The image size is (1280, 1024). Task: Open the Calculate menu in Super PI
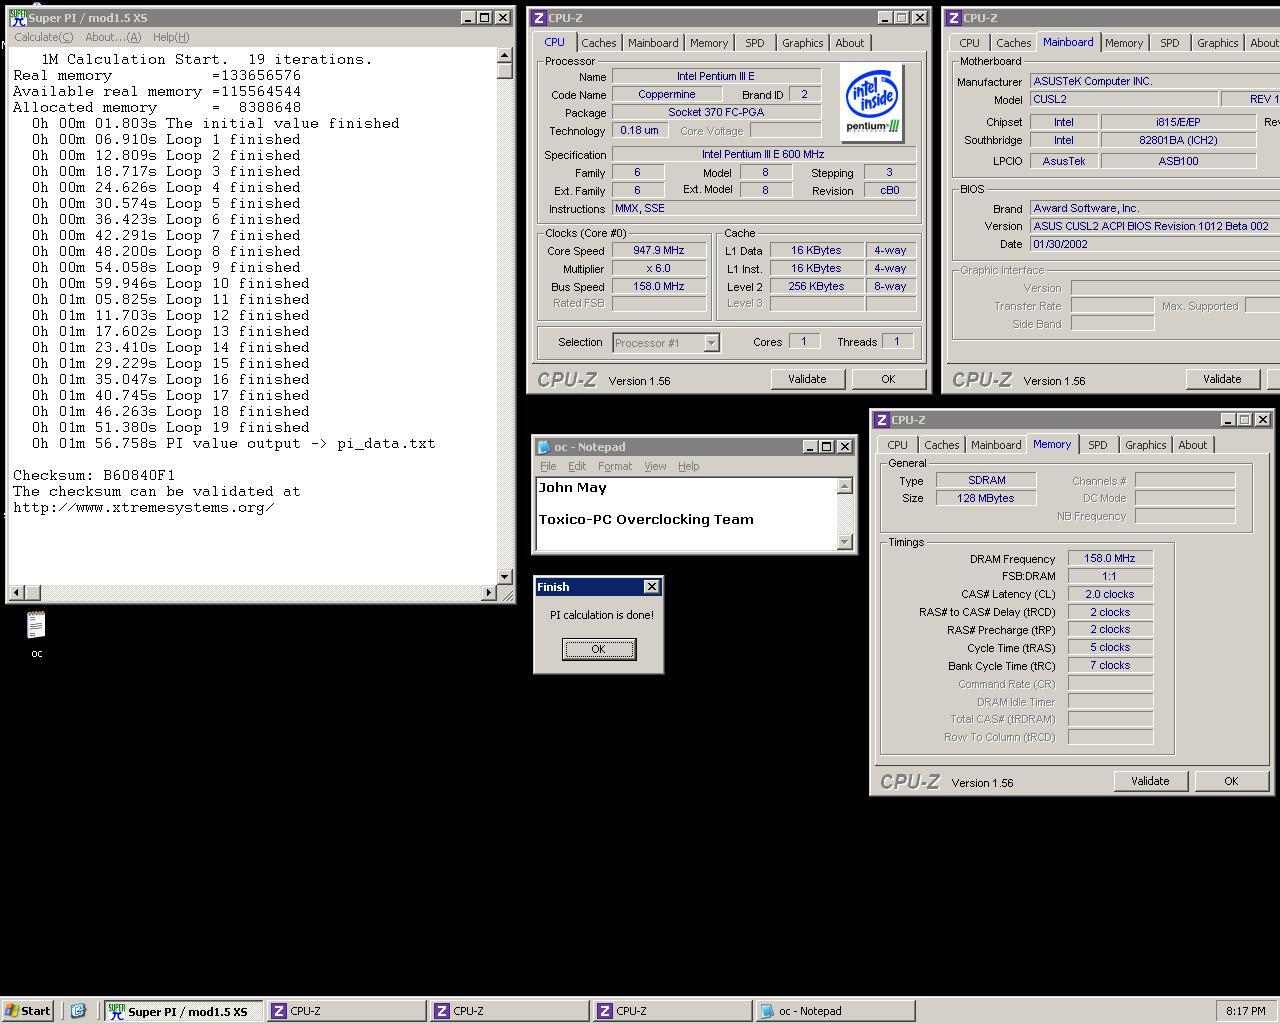tap(43, 37)
